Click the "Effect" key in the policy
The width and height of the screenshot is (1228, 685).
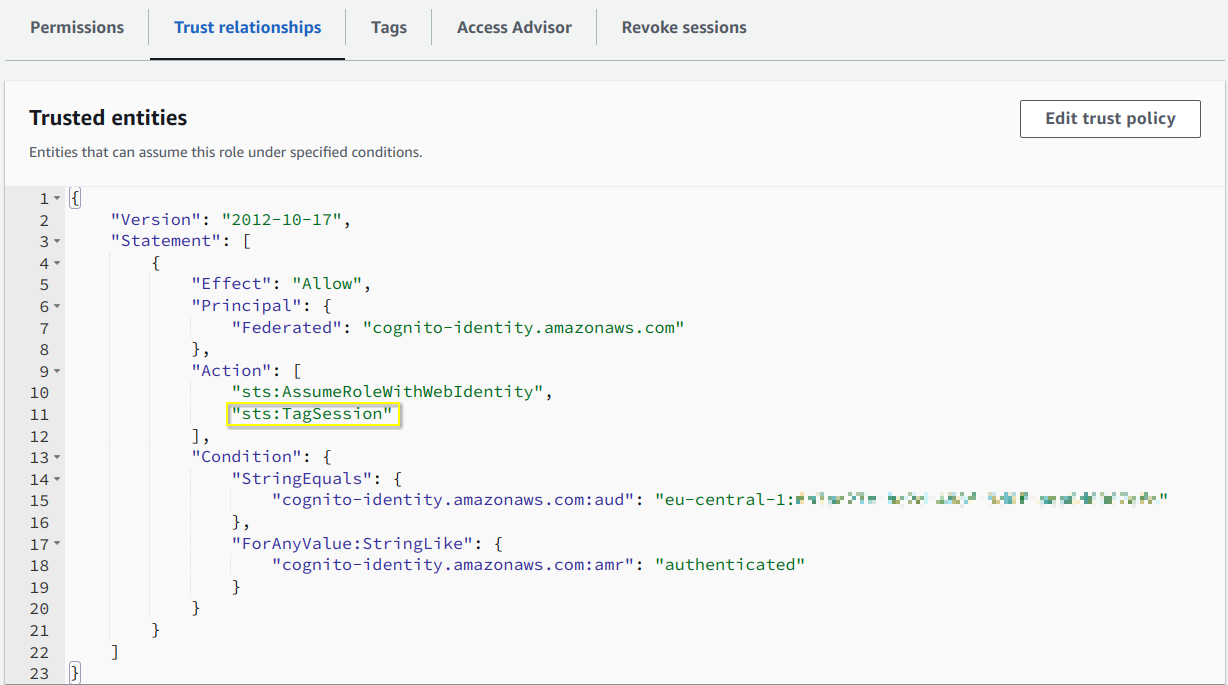click(231, 284)
